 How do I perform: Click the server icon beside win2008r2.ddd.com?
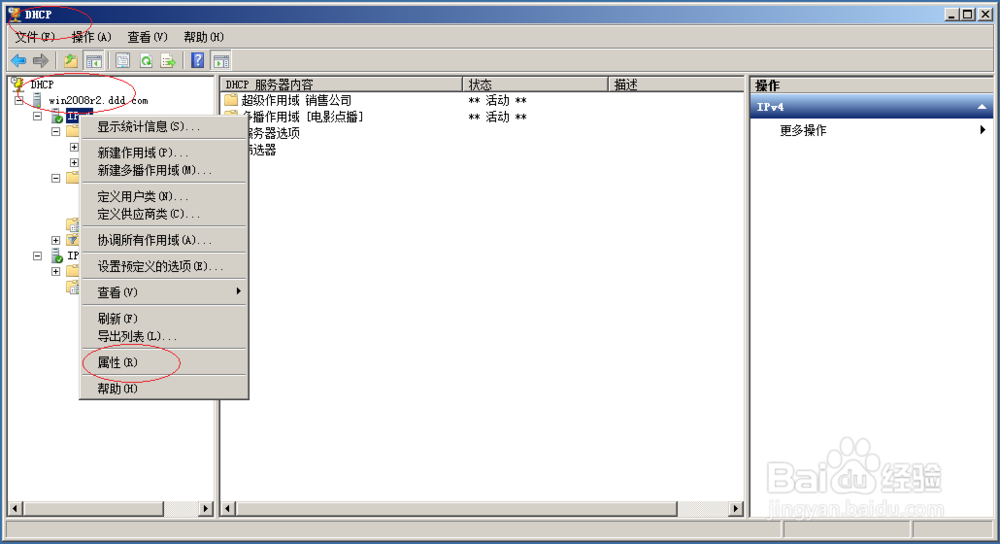point(38,100)
